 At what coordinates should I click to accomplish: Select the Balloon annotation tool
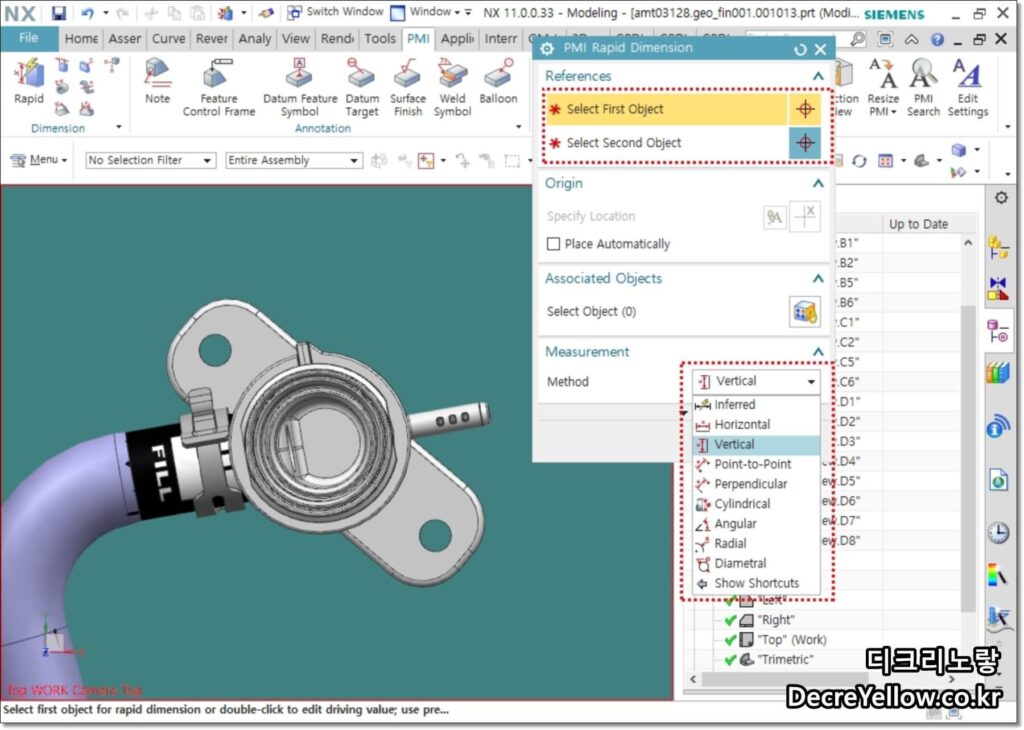point(498,81)
